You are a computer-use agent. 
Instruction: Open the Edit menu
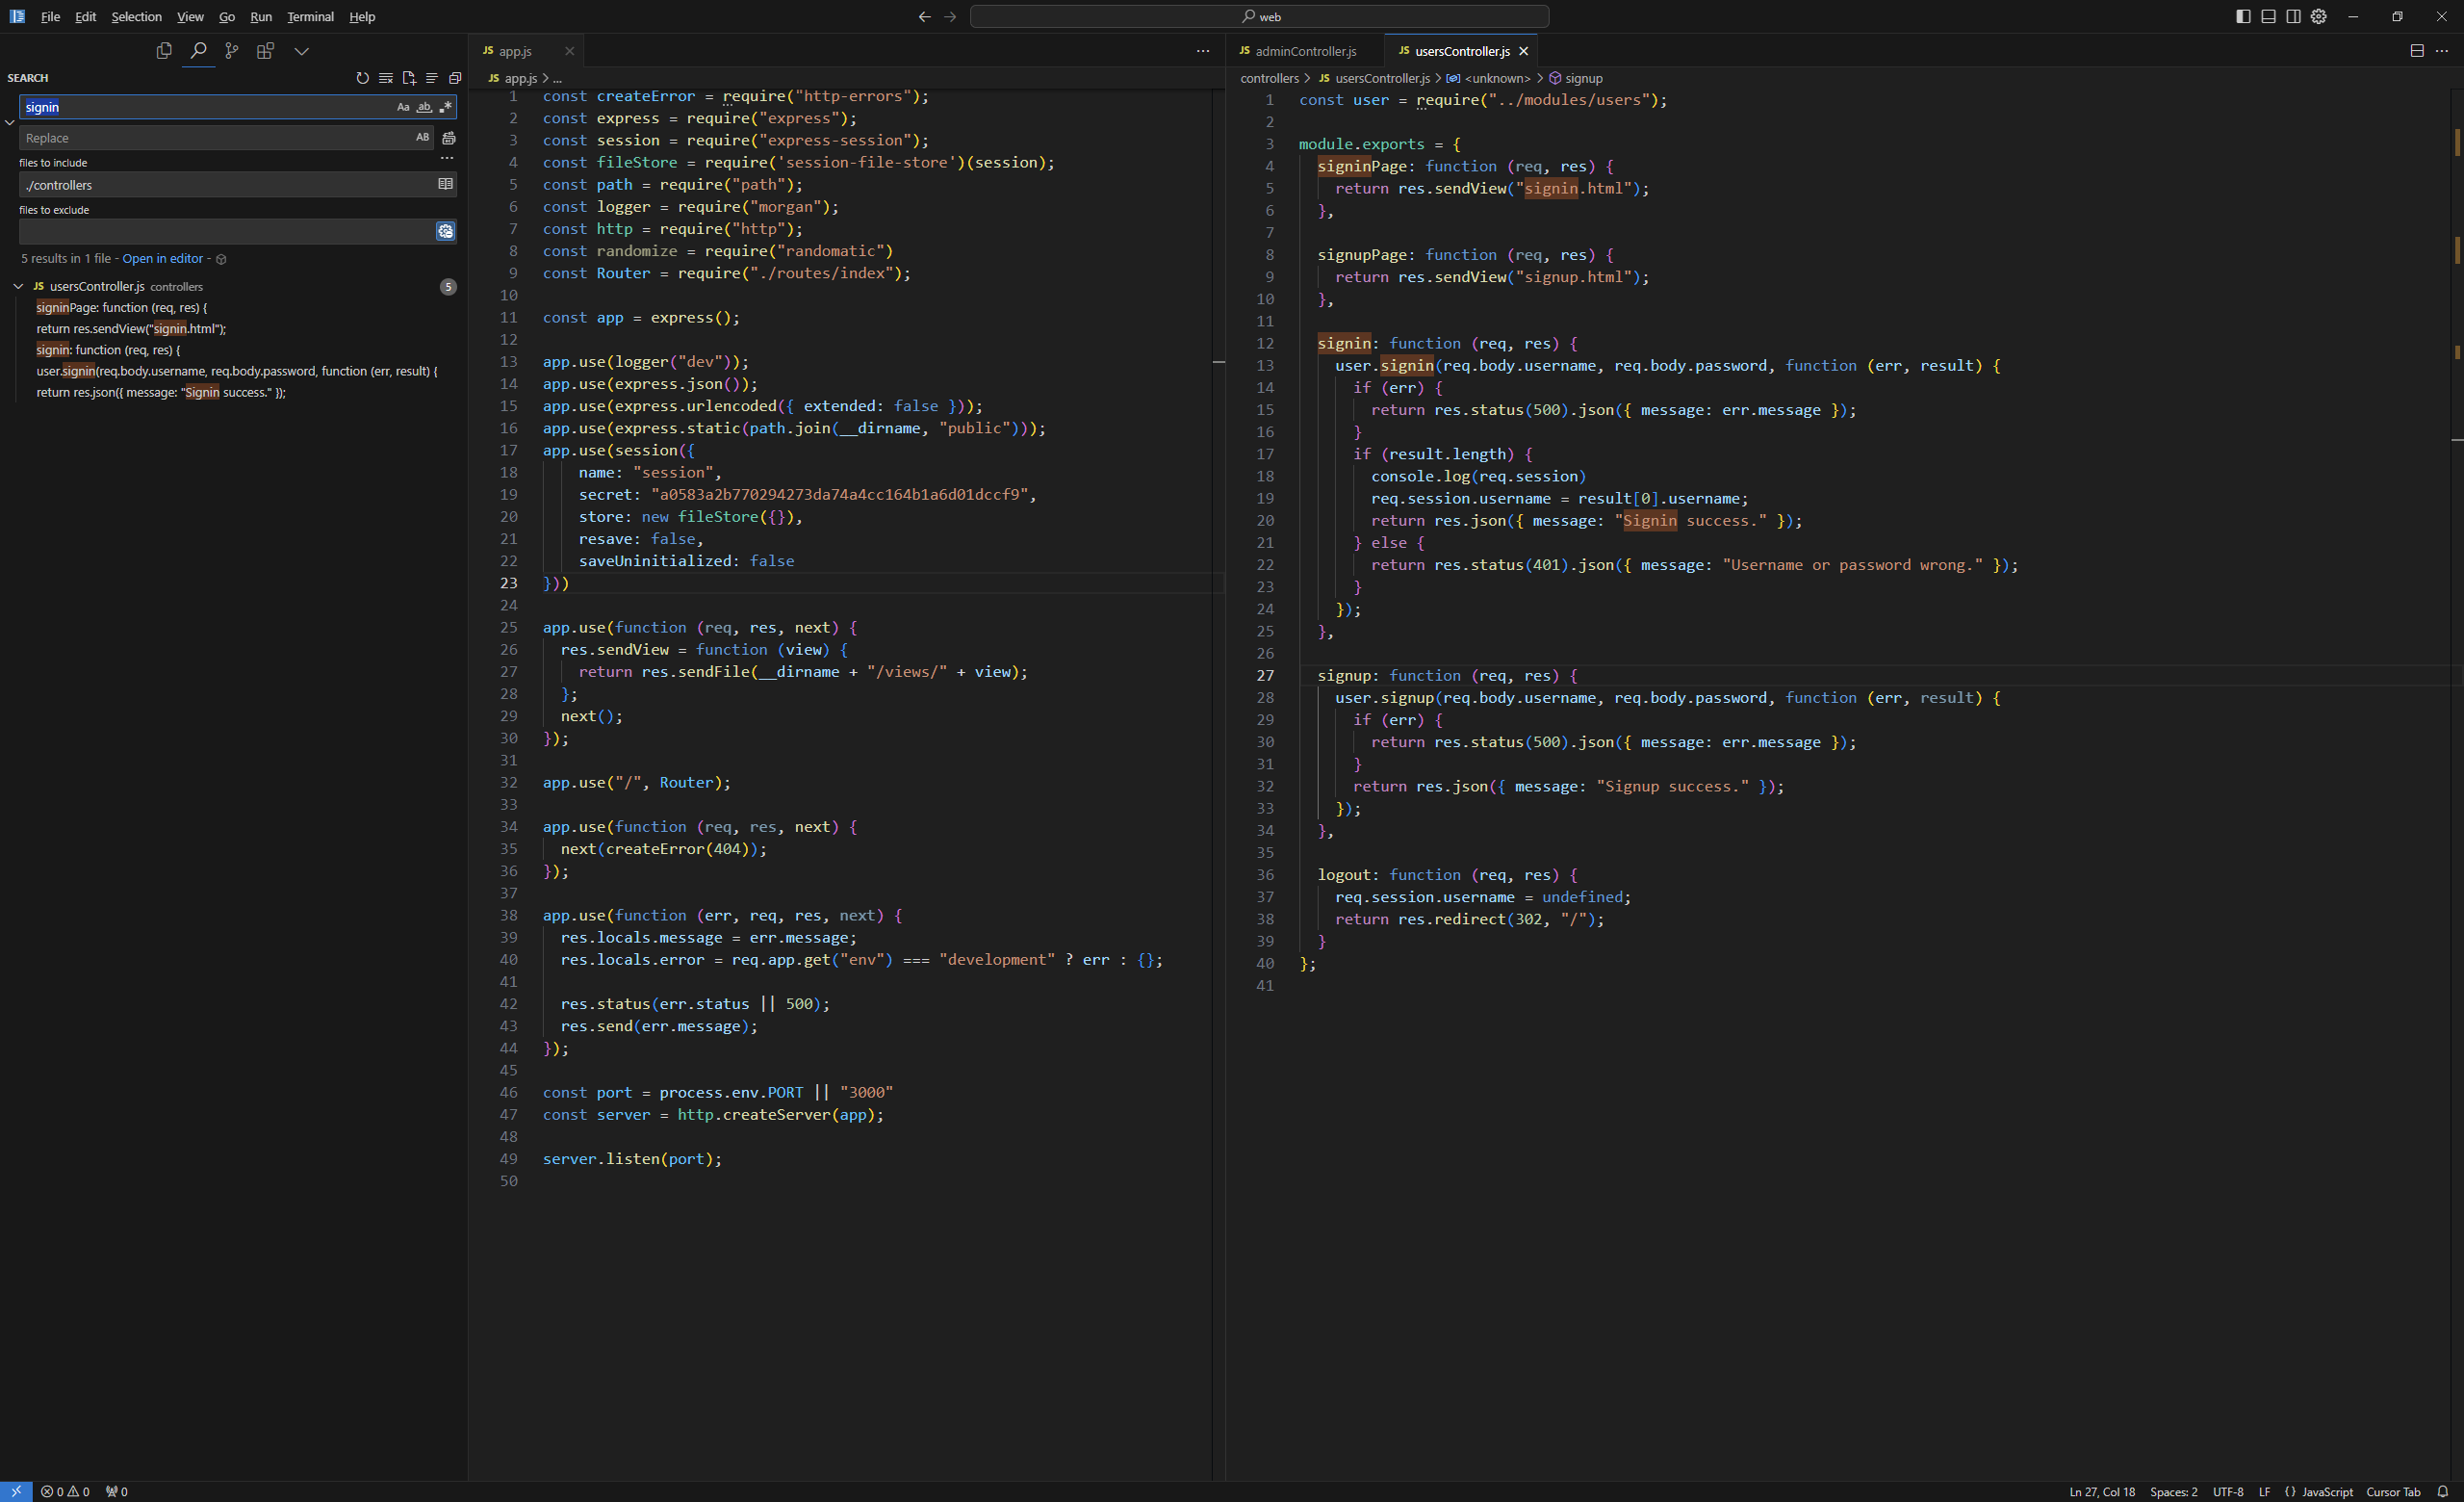[x=86, y=16]
